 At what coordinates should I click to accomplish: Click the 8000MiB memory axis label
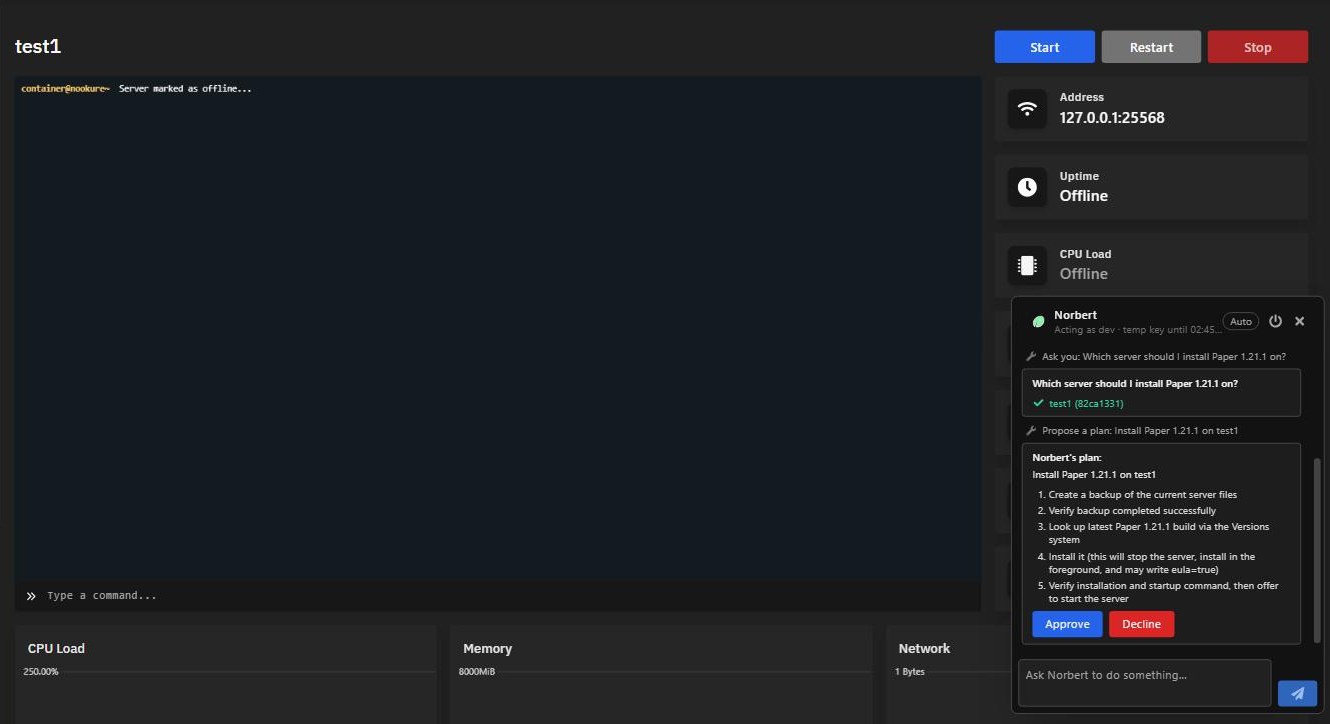coord(477,672)
